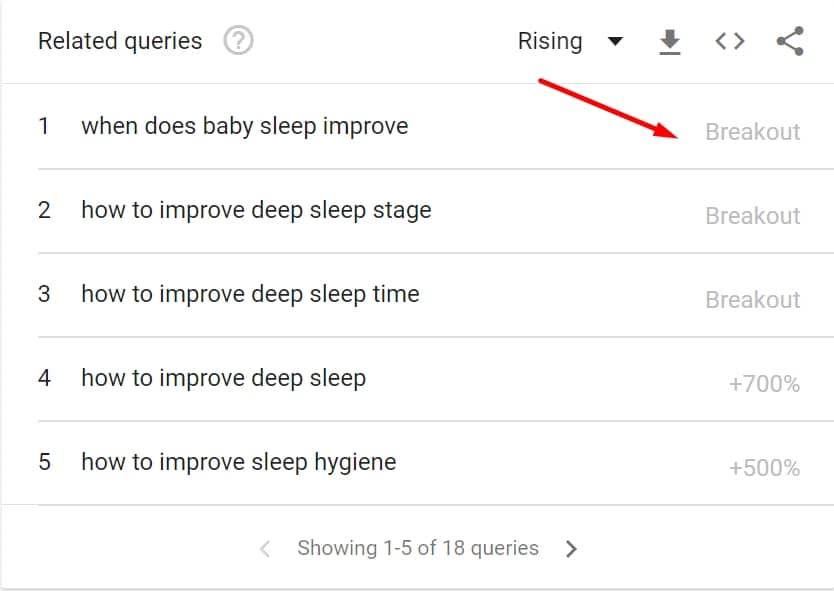Select "how to improve deep sleep stage" query

tap(256, 211)
